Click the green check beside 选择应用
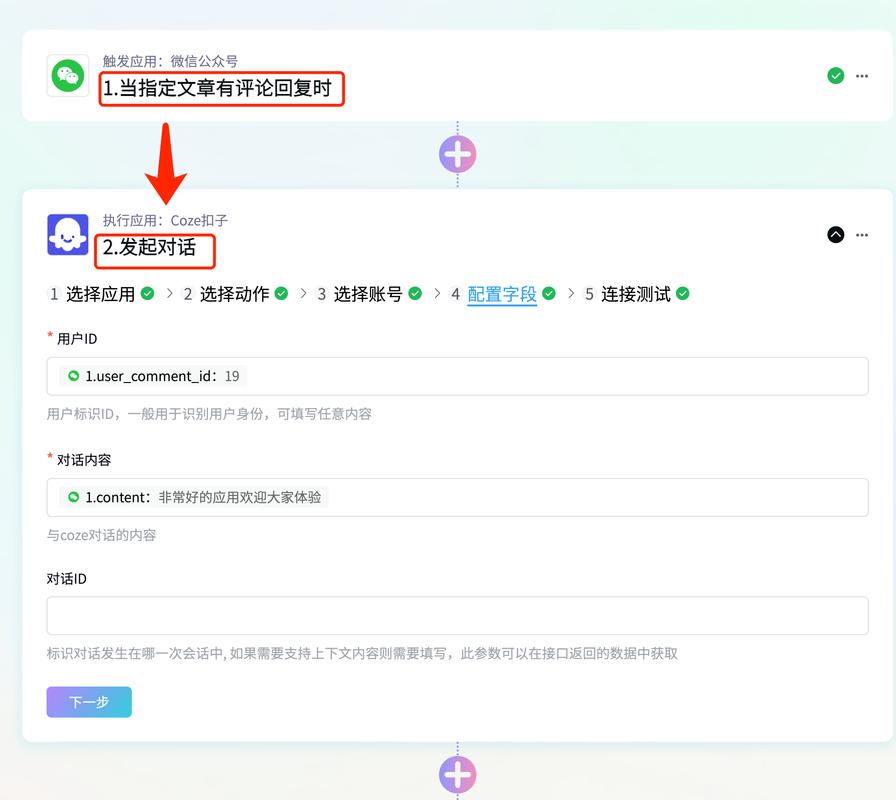The image size is (896, 800). [x=148, y=293]
